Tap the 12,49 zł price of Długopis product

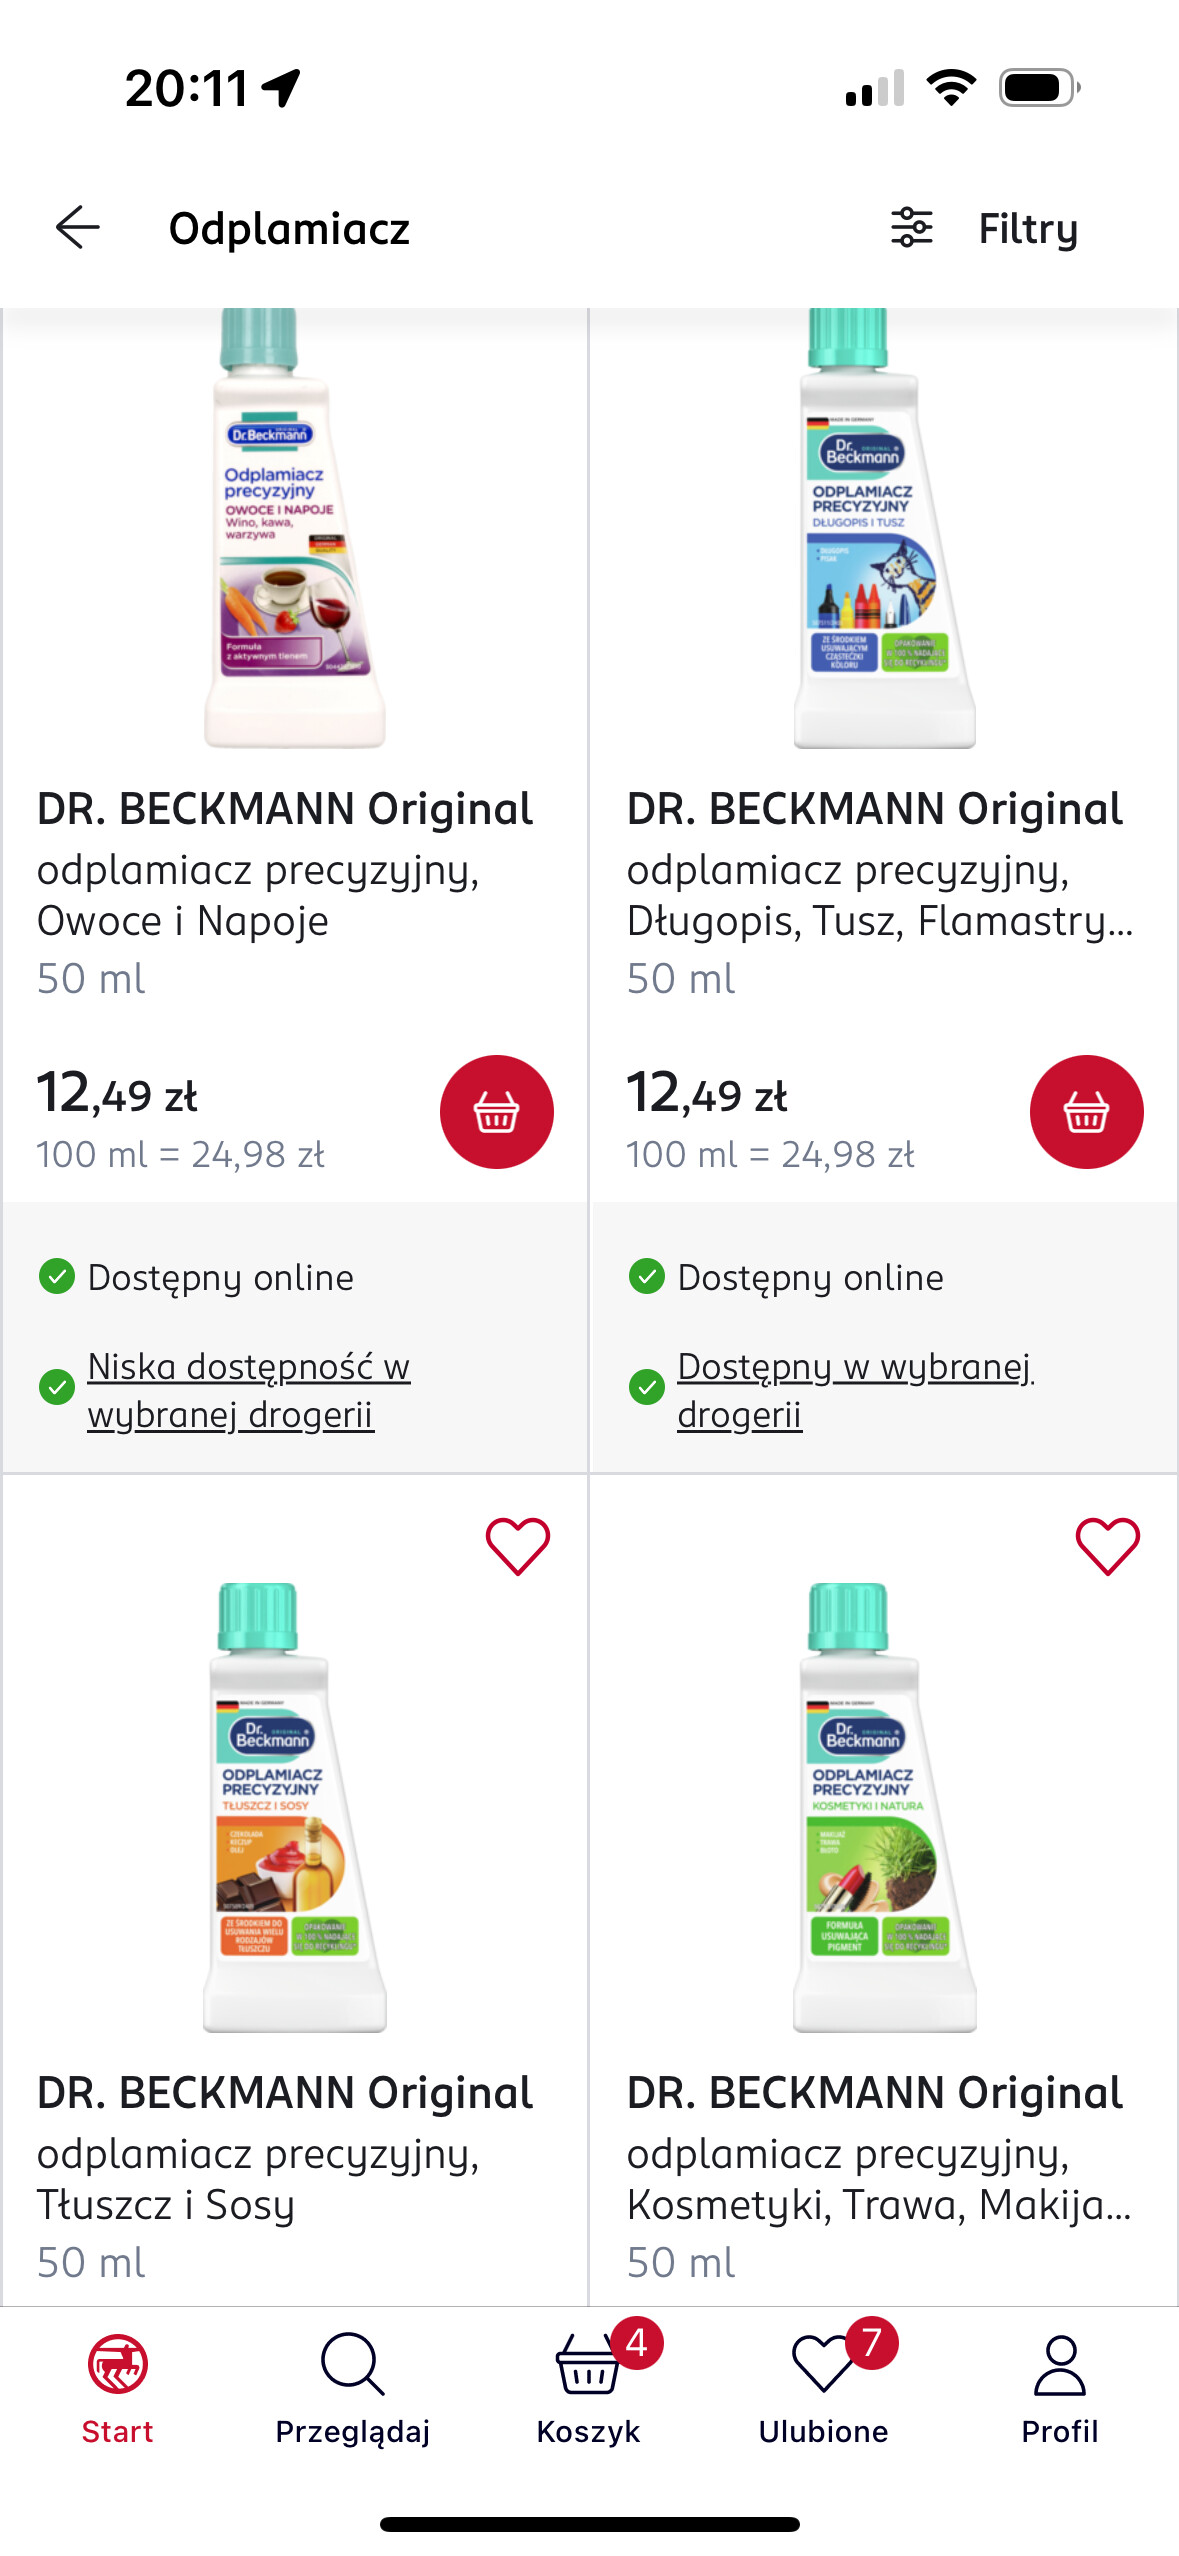point(707,1093)
